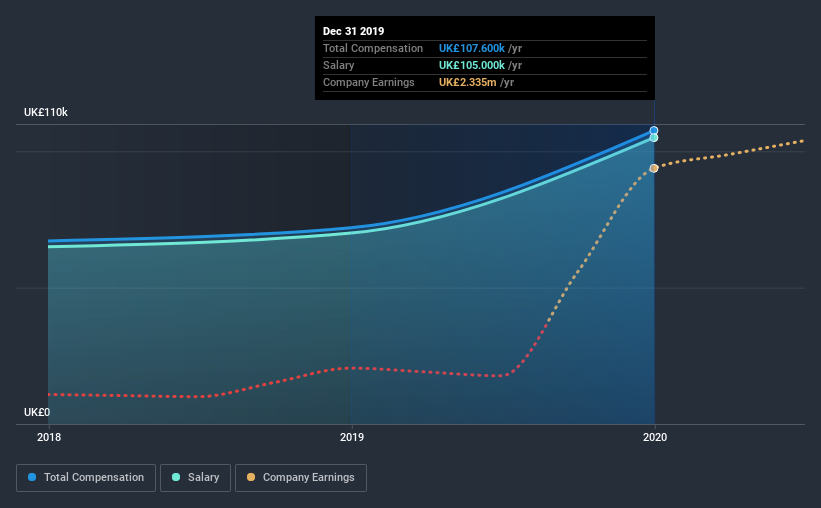The image size is (821, 508).
Task: Click the 2020 x-axis label
Action: 655,437
